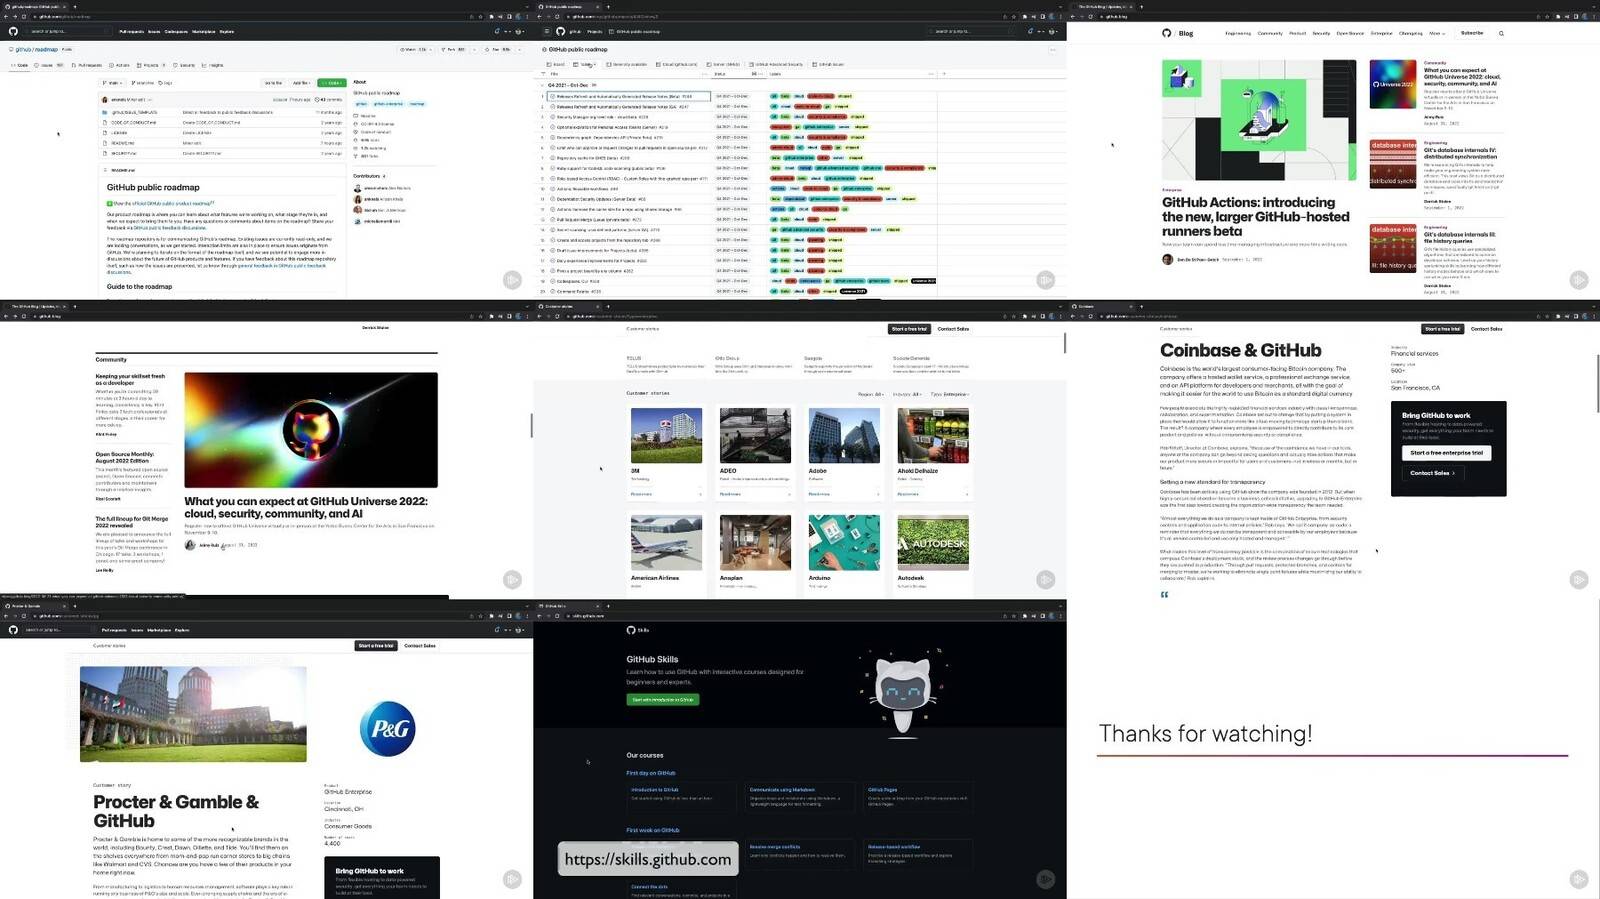
Task: Open Introduction to GitHub course card
Action: pos(684,797)
